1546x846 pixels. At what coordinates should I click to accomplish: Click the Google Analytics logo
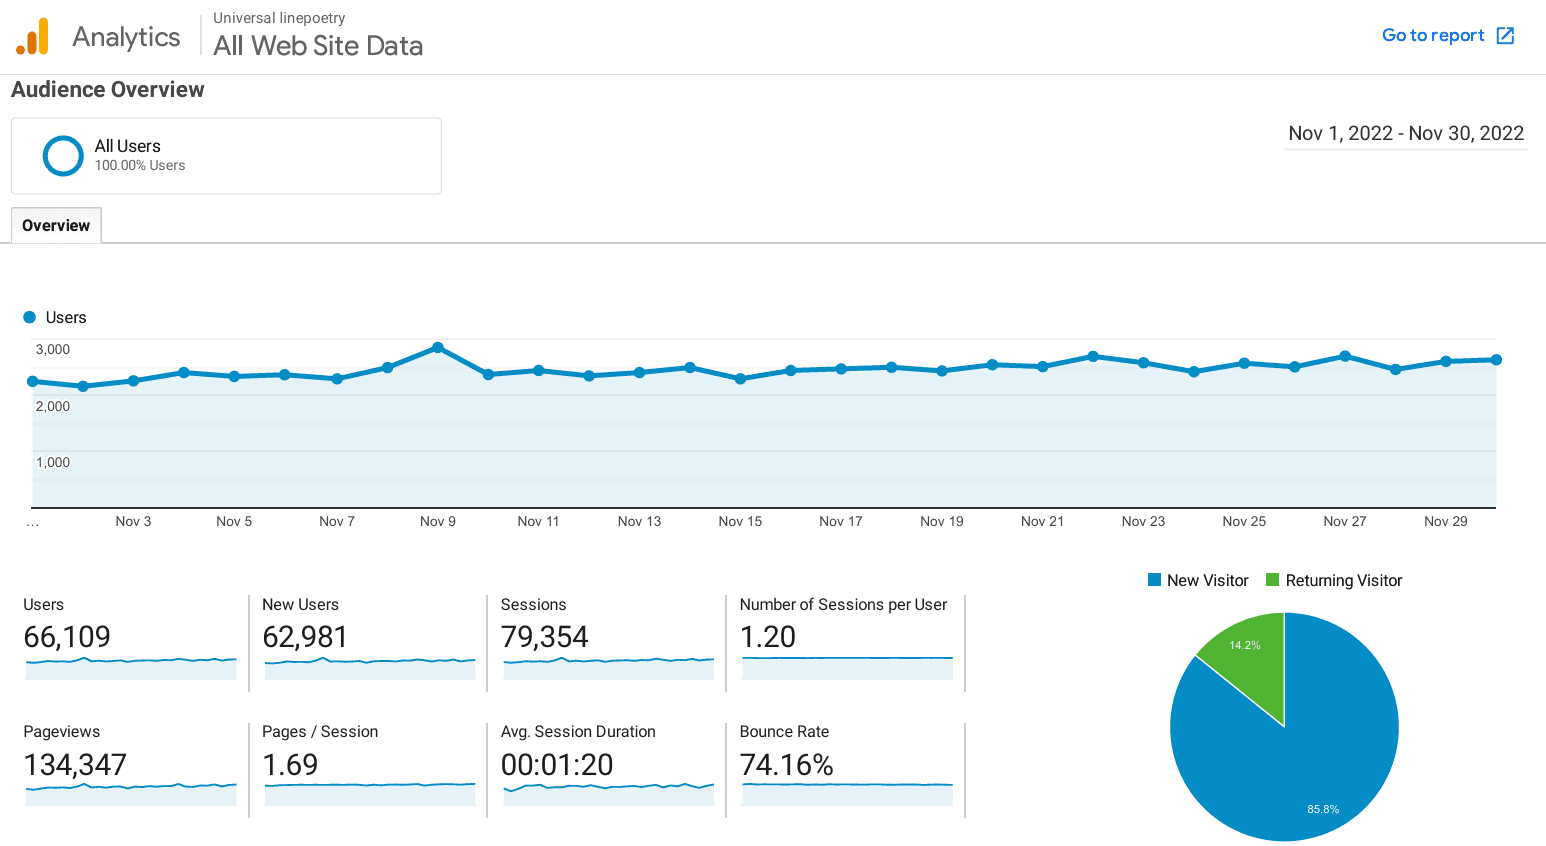tap(33, 35)
